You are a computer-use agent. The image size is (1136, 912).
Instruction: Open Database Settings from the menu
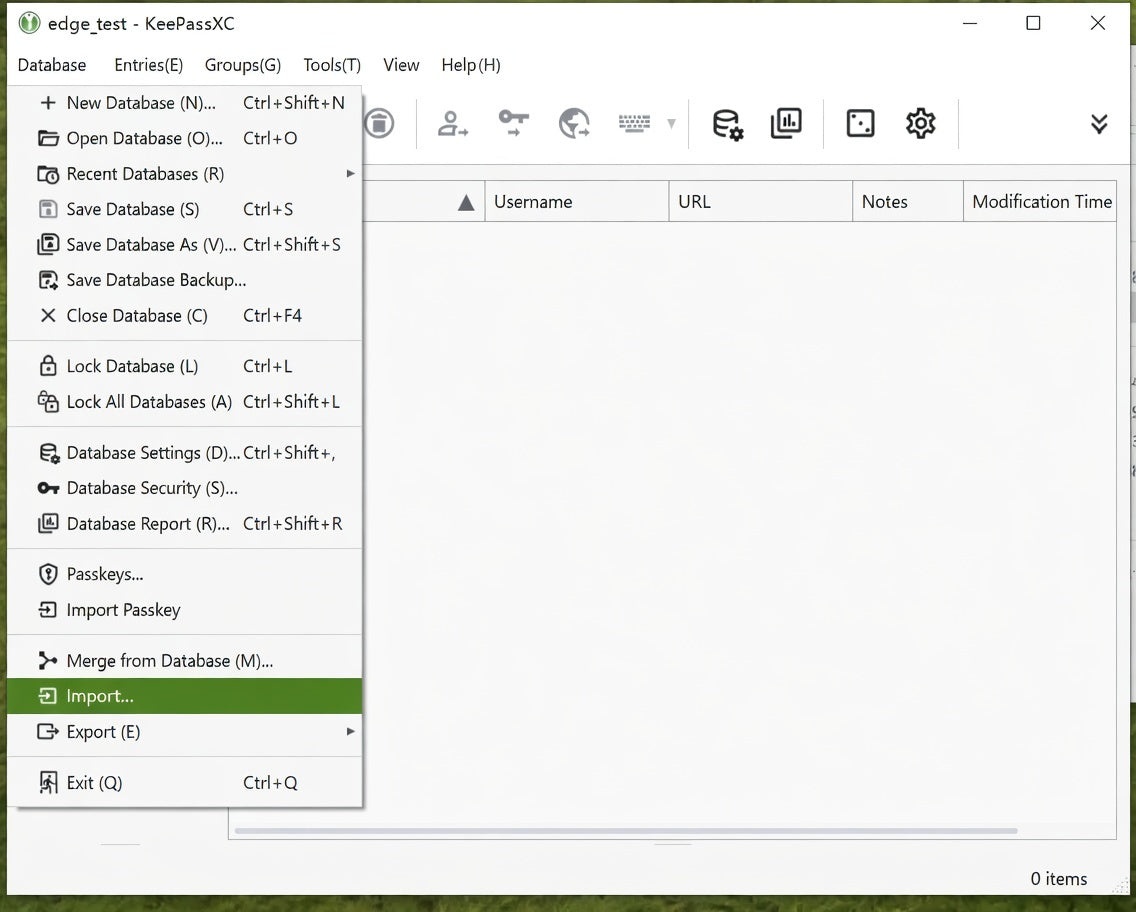click(x=185, y=453)
